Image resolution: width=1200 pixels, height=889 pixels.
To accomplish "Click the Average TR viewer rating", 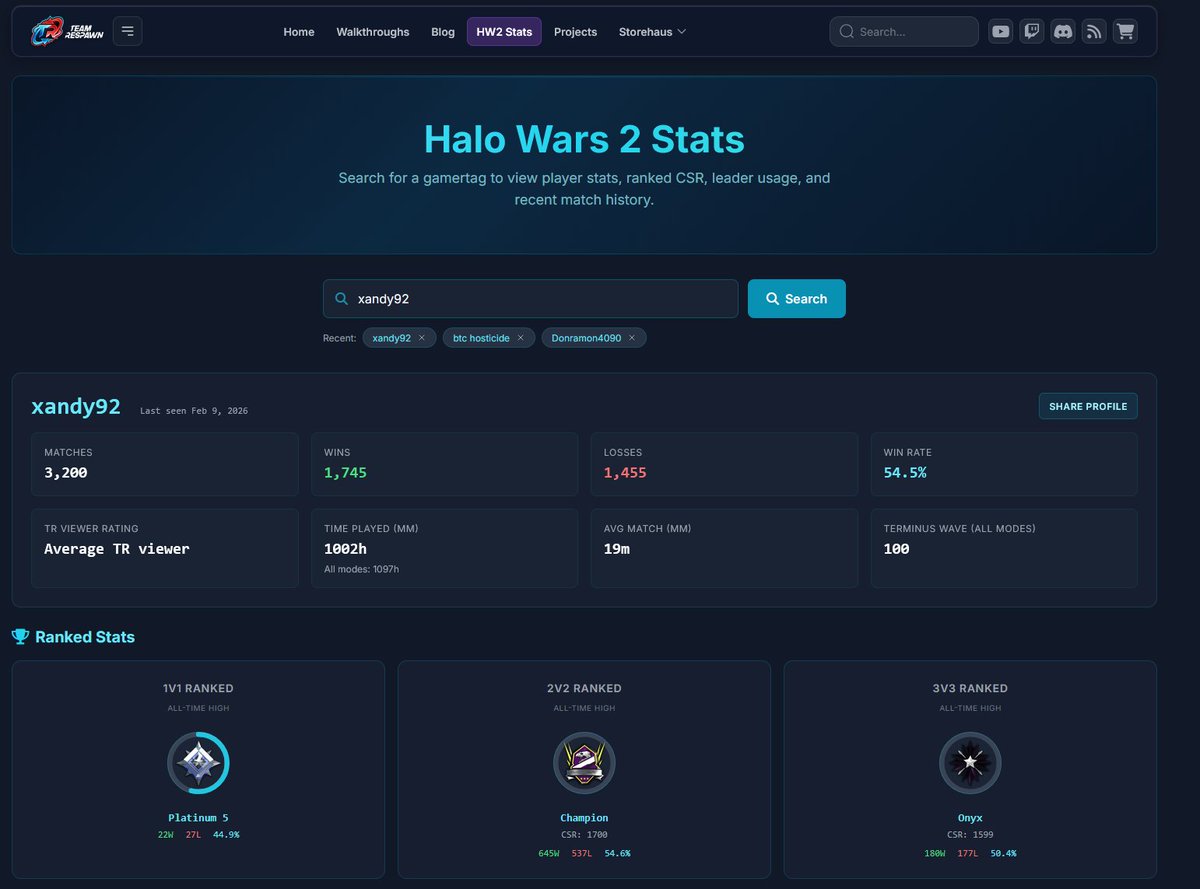I will coord(117,549).
